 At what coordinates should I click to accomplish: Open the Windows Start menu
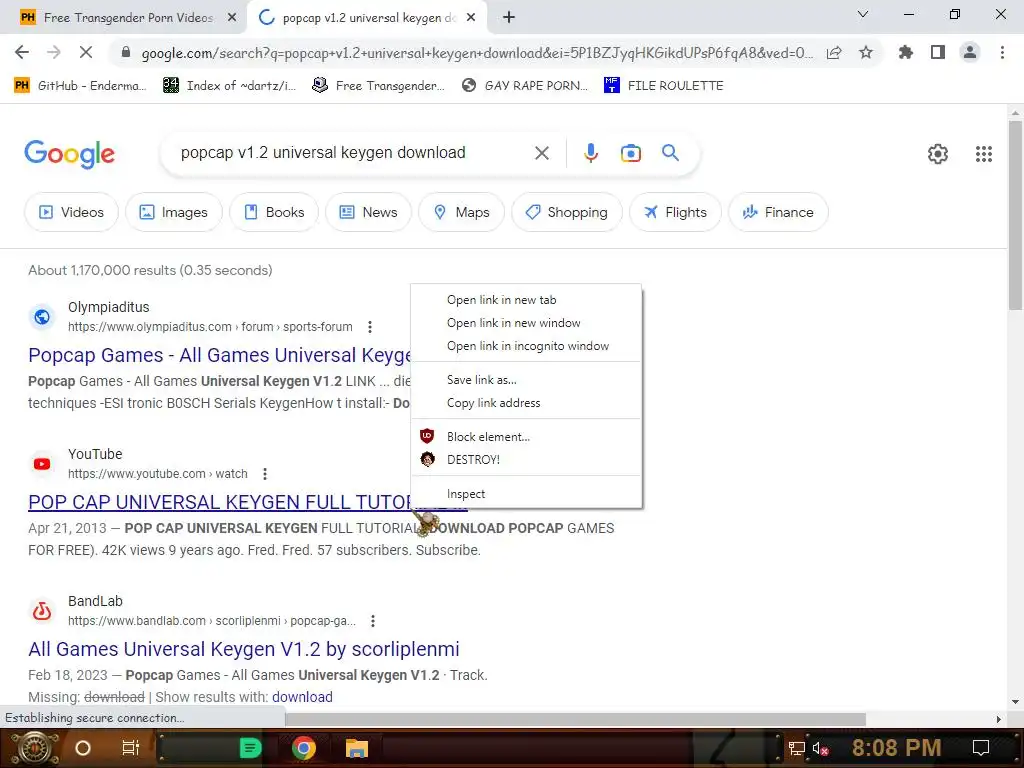point(34,748)
